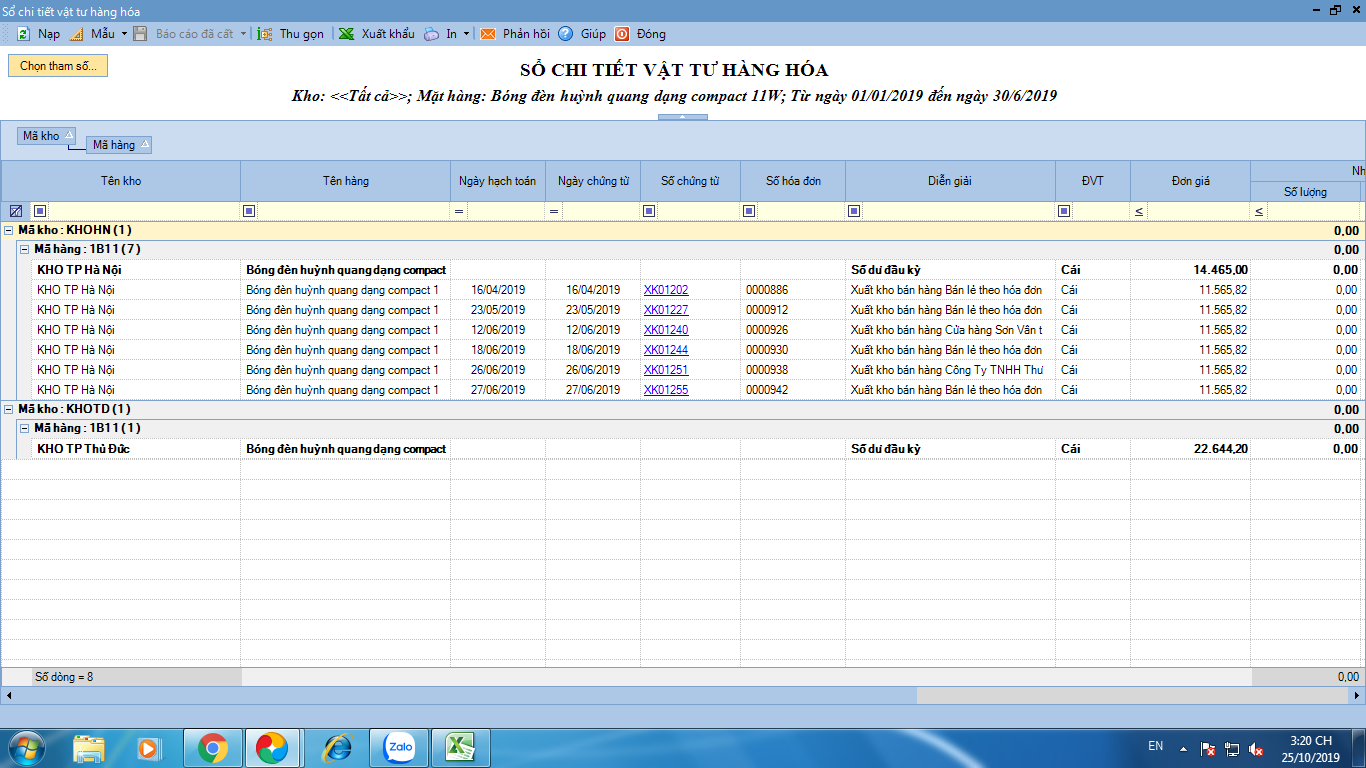Collapse the Mã kho : KHOTD group

9,409
